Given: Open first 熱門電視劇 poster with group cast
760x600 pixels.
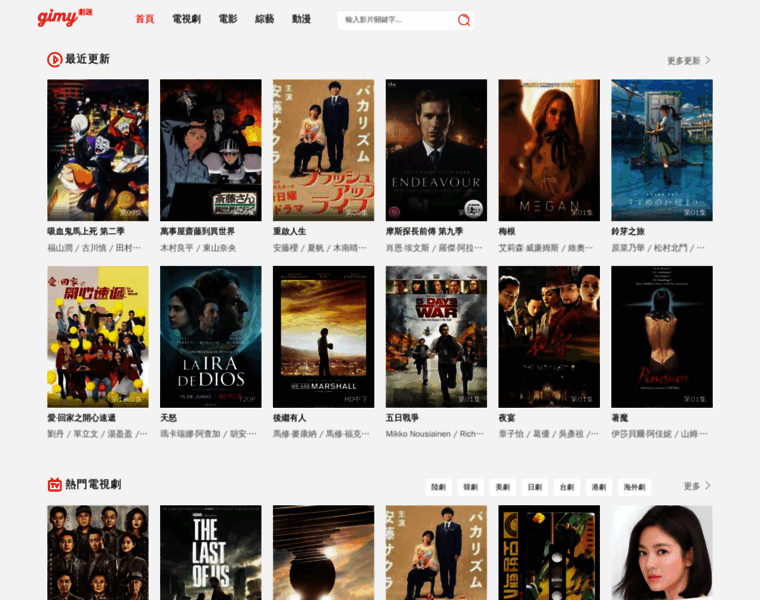Looking at the screenshot, I should 98,553.
